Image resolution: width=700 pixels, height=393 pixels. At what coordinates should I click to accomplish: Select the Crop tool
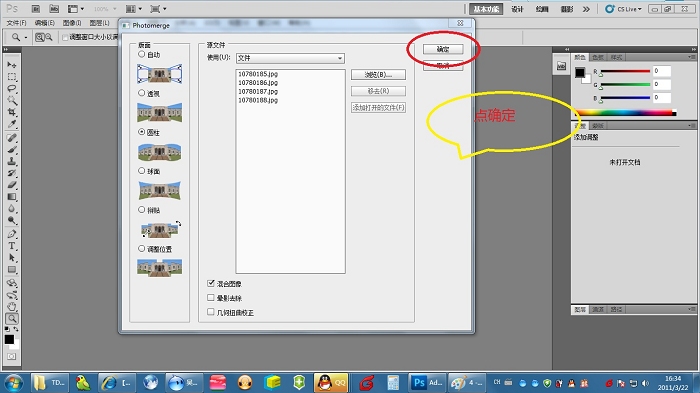click(12, 112)
